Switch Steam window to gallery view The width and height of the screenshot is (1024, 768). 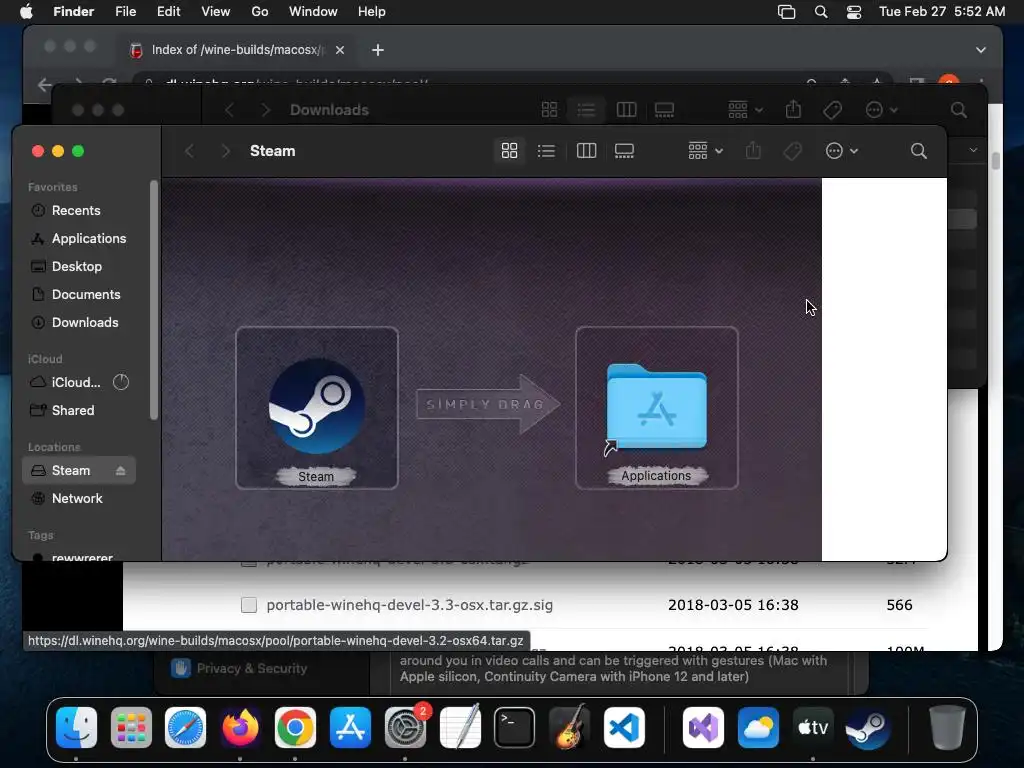tap(624, 151)
